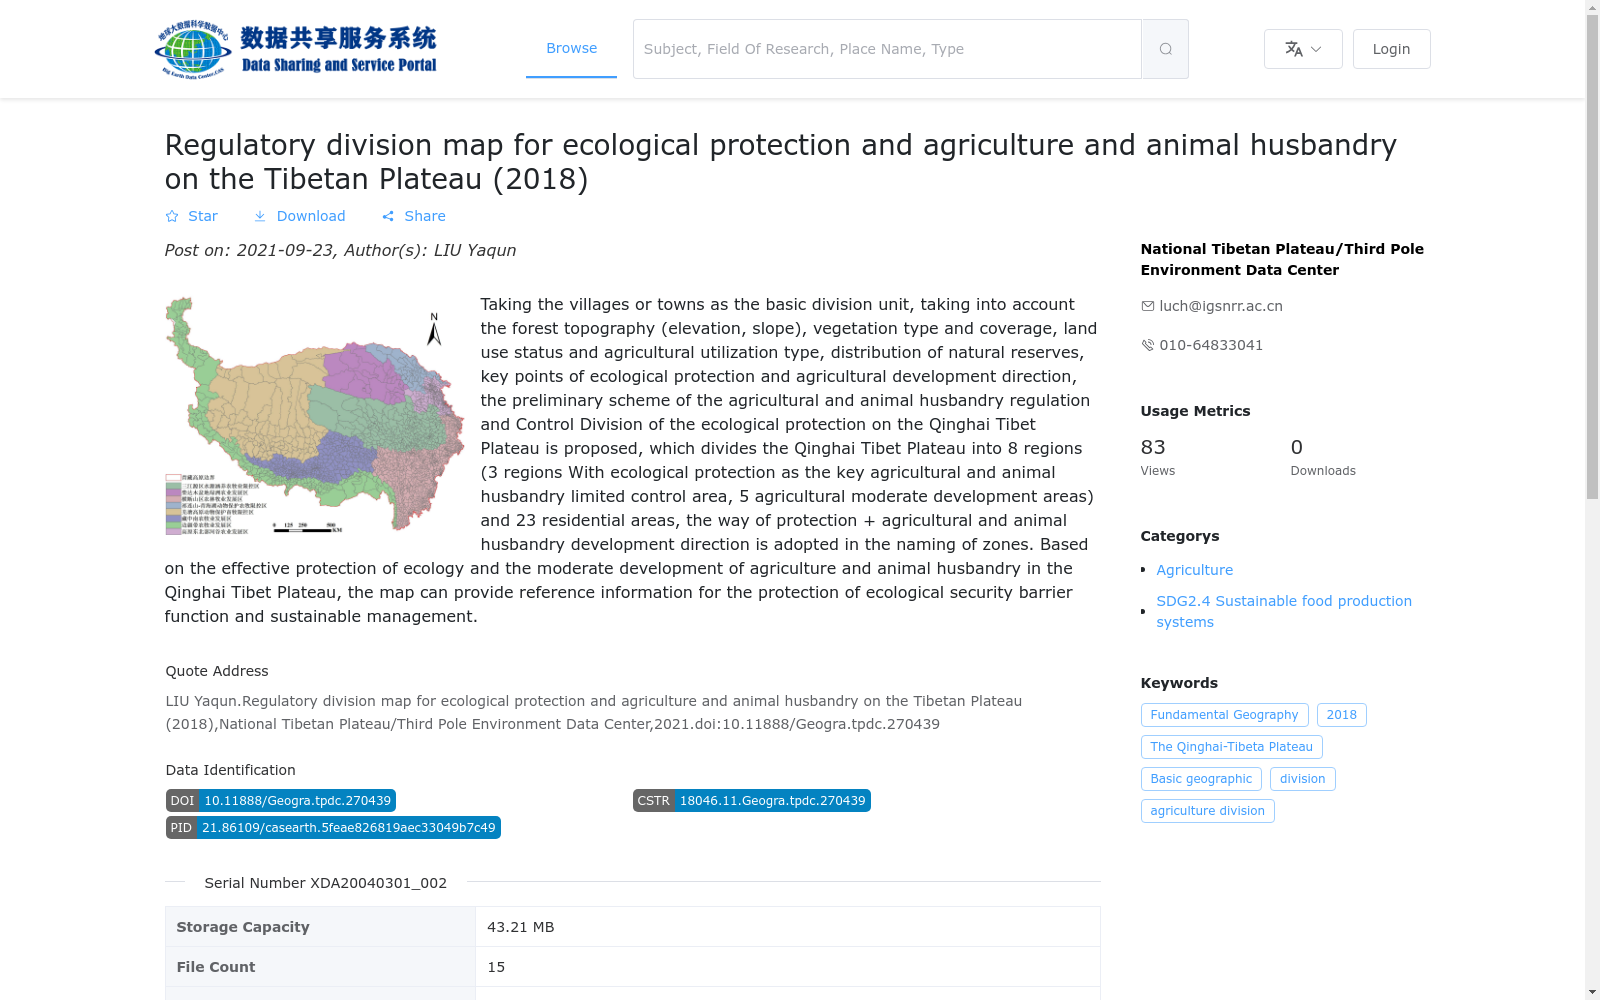Select the 2018 keyword tag
This screenshot has height=1000, width=1600.
(1341, 715)
